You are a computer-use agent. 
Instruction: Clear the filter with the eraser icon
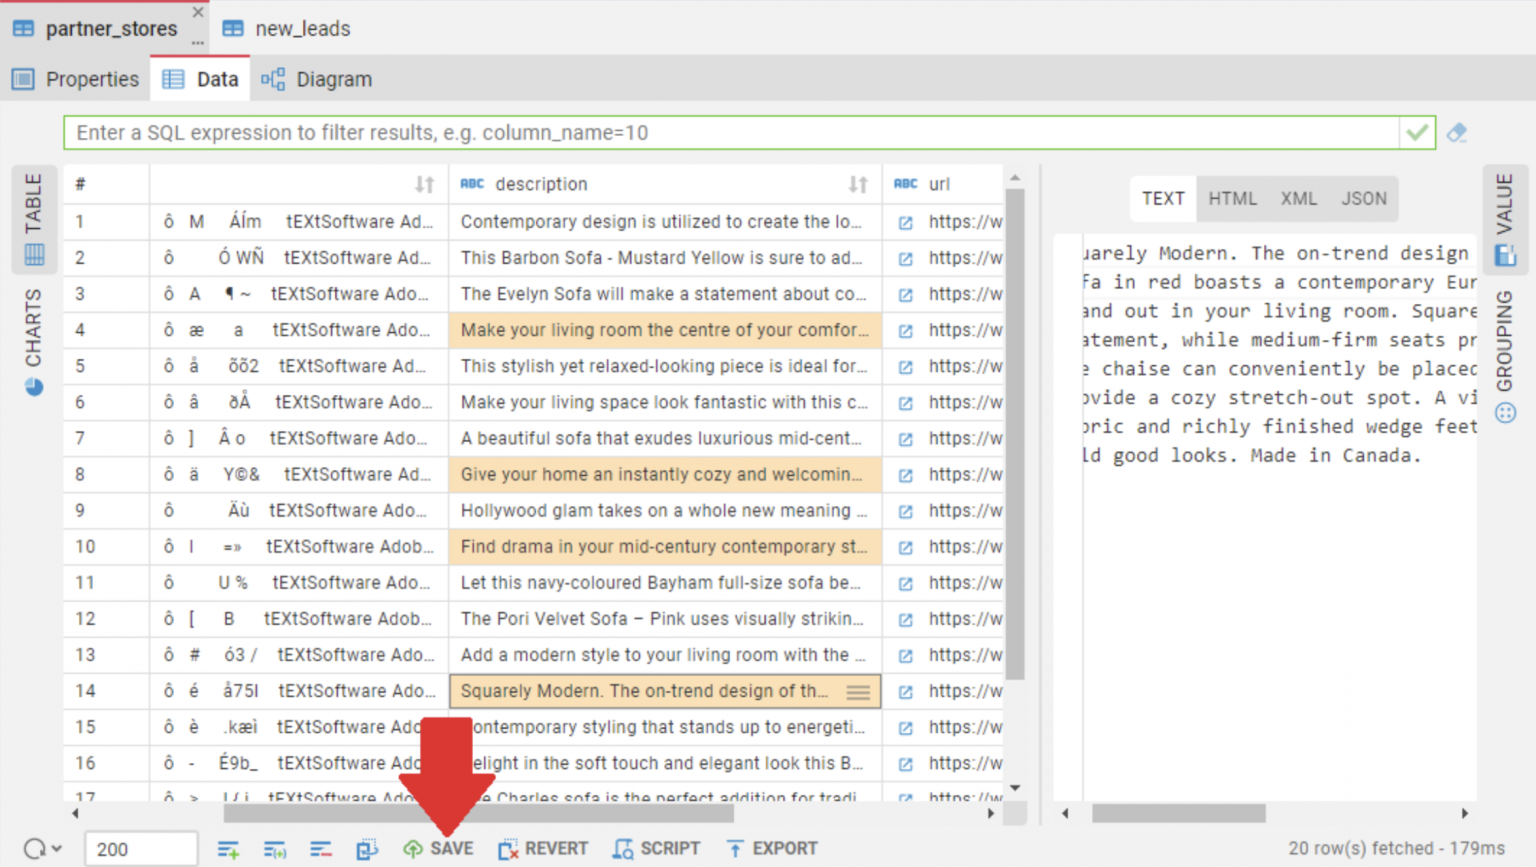tap(1456, 132)
